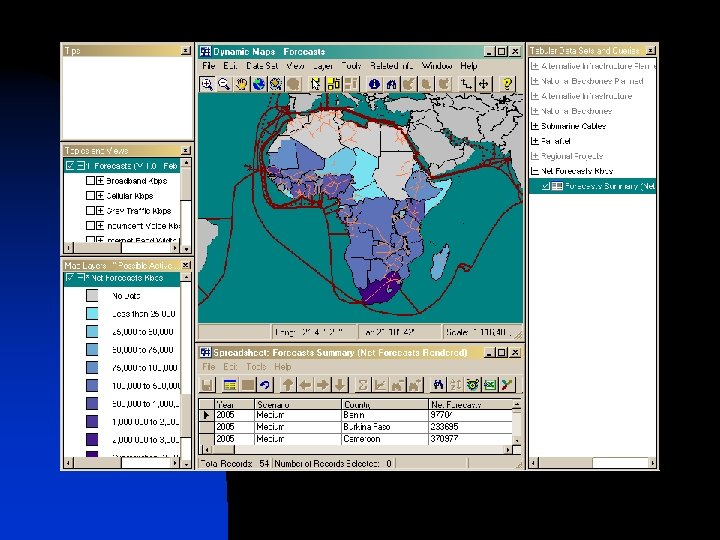Click the spreadsheet horizontal scrollbar right arrow
The height and width of the screenshot is (540, 720).
[508, 450]
